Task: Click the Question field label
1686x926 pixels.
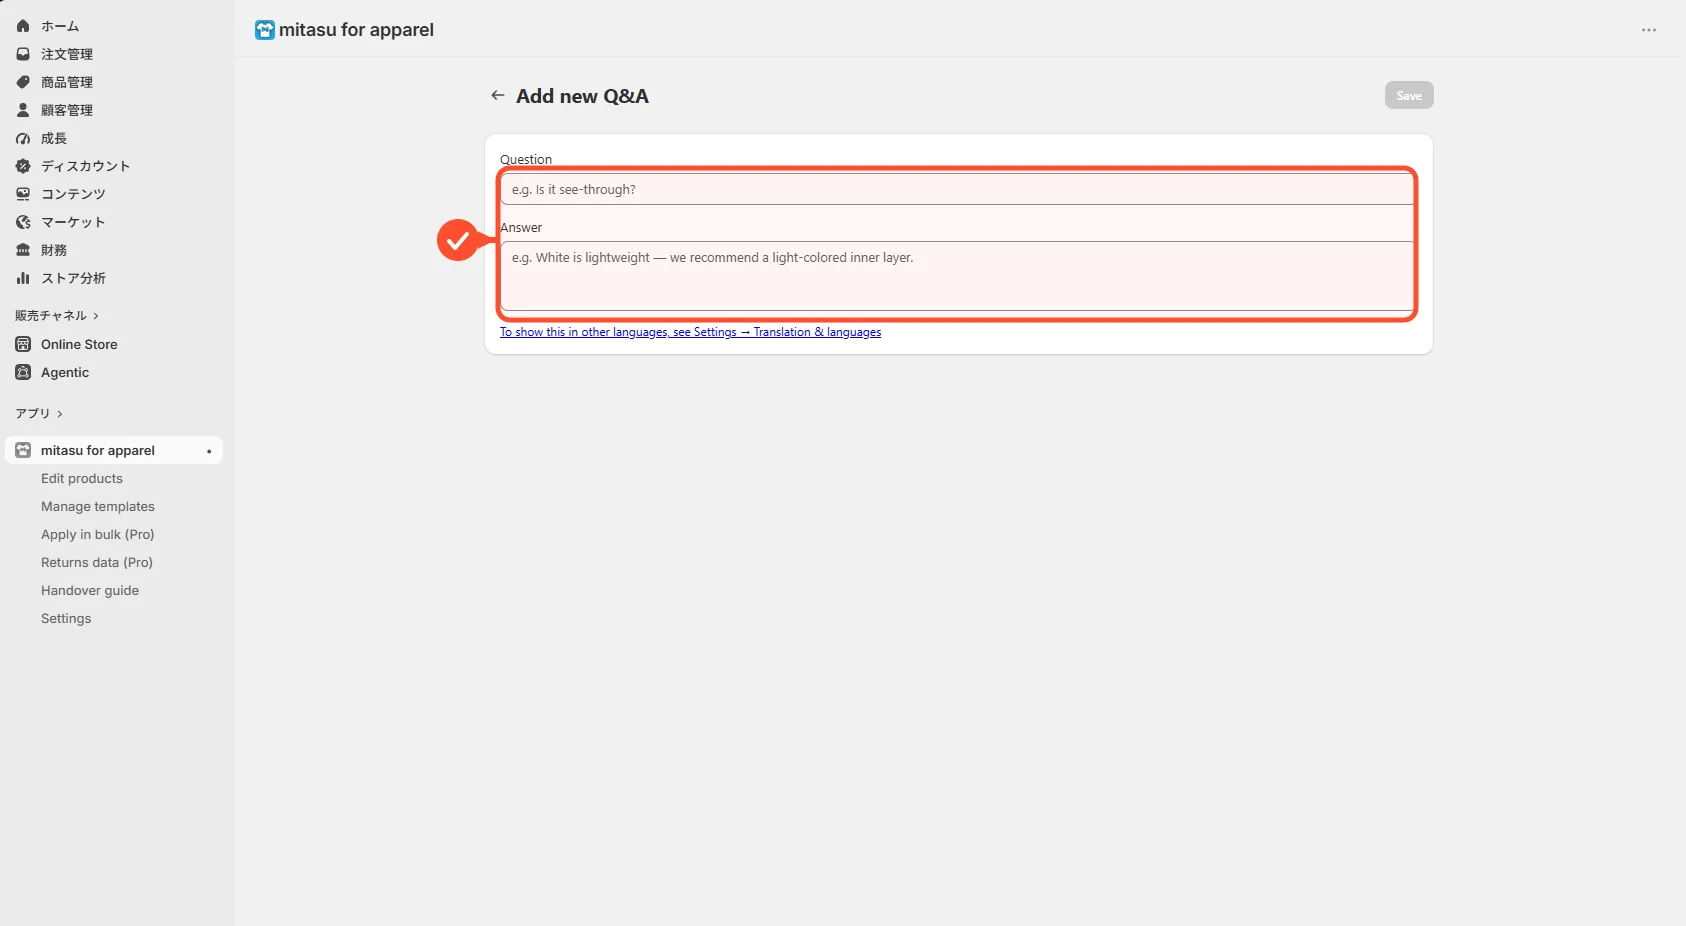Action: (x=526, y=159)
